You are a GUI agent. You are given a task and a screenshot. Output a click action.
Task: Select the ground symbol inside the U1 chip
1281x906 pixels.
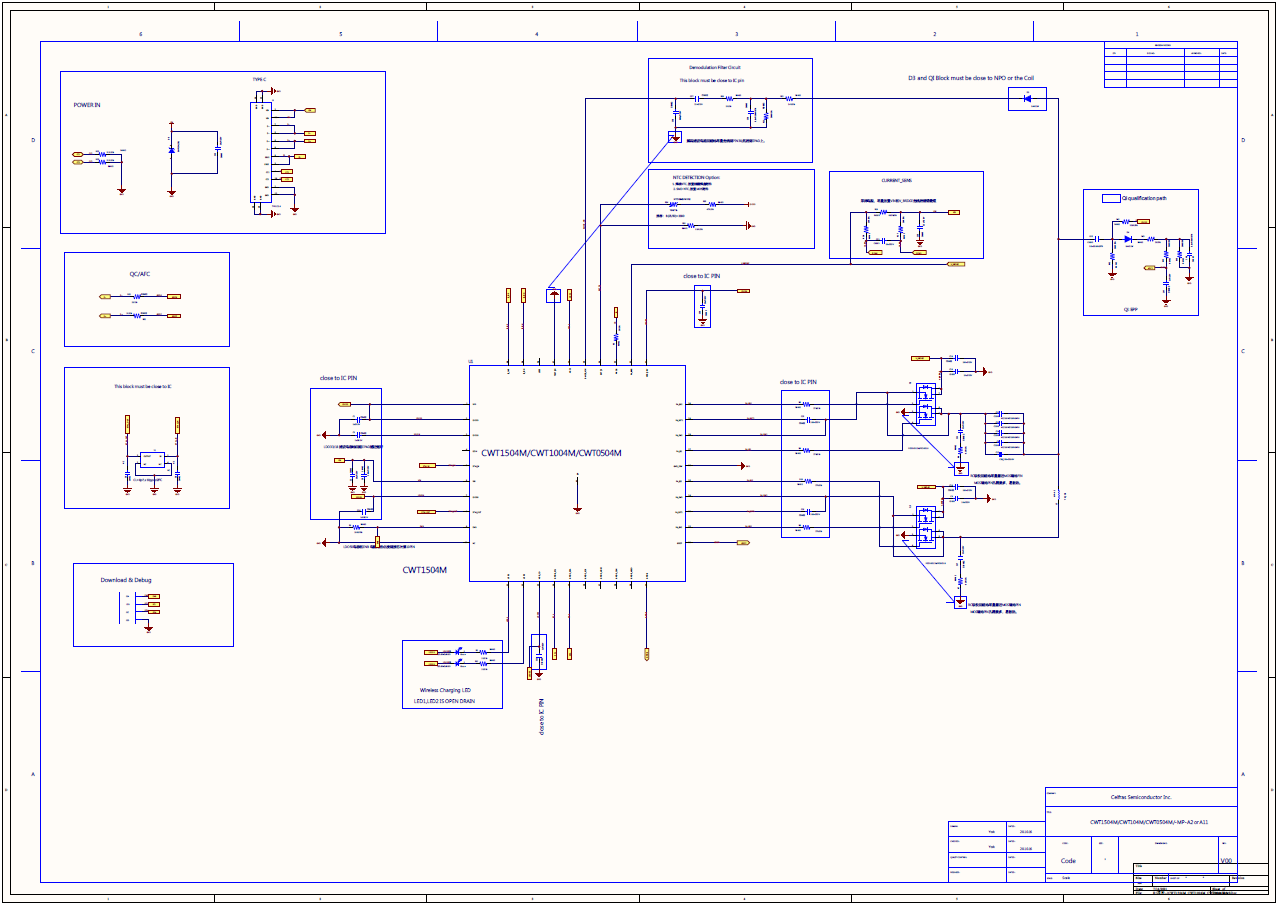pyautogui.click(x=577, y=509)
